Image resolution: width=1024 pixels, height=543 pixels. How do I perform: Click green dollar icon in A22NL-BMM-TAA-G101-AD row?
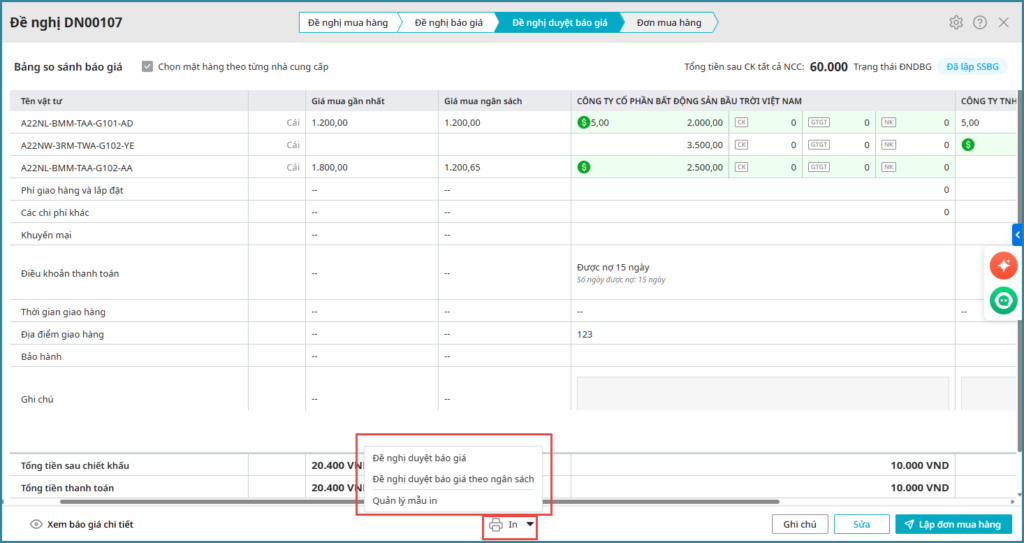(584, 122)
